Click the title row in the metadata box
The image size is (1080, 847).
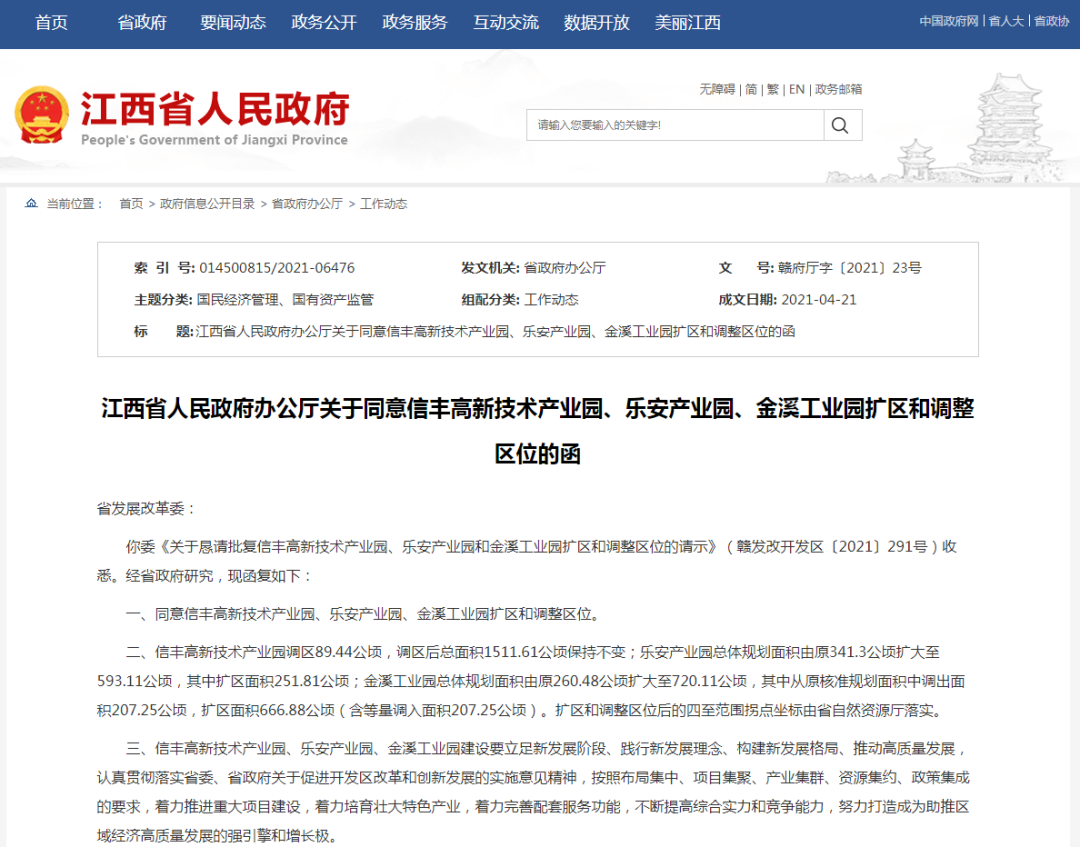click(x=465, y=331)
